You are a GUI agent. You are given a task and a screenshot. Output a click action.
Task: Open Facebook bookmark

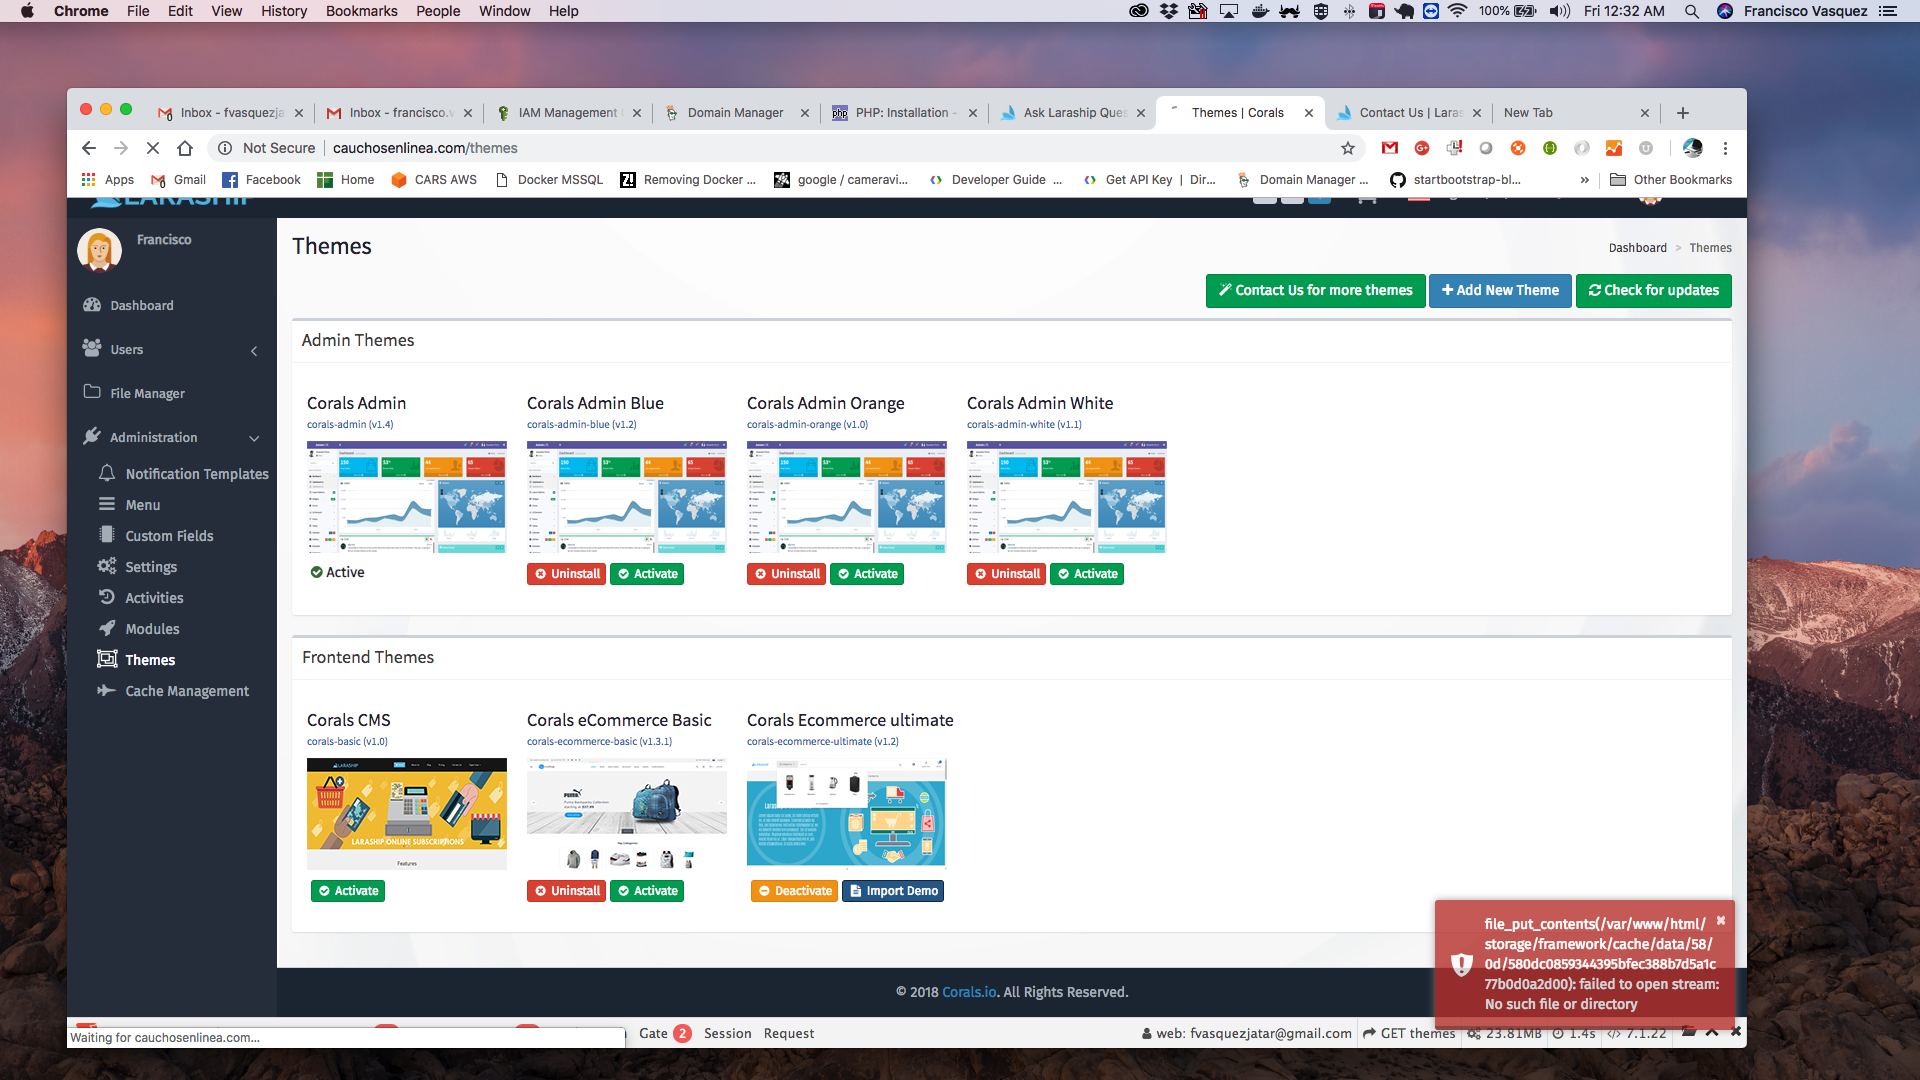[261, 180]
